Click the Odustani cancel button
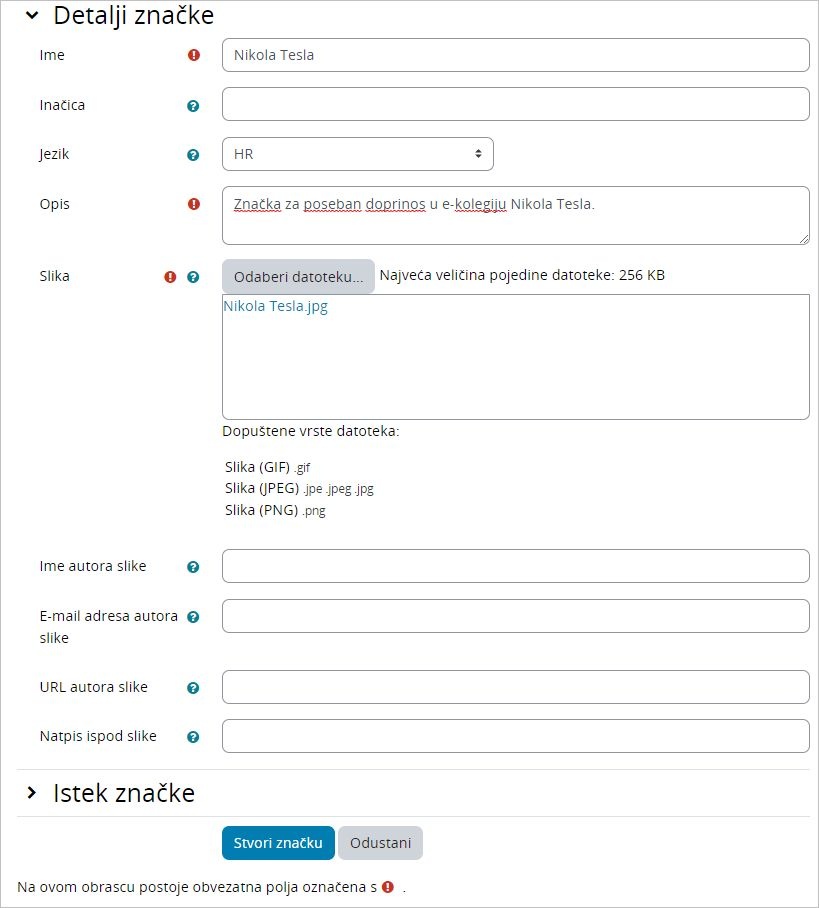Viewport: 819px width, 908px height. [x=380, y=843]
